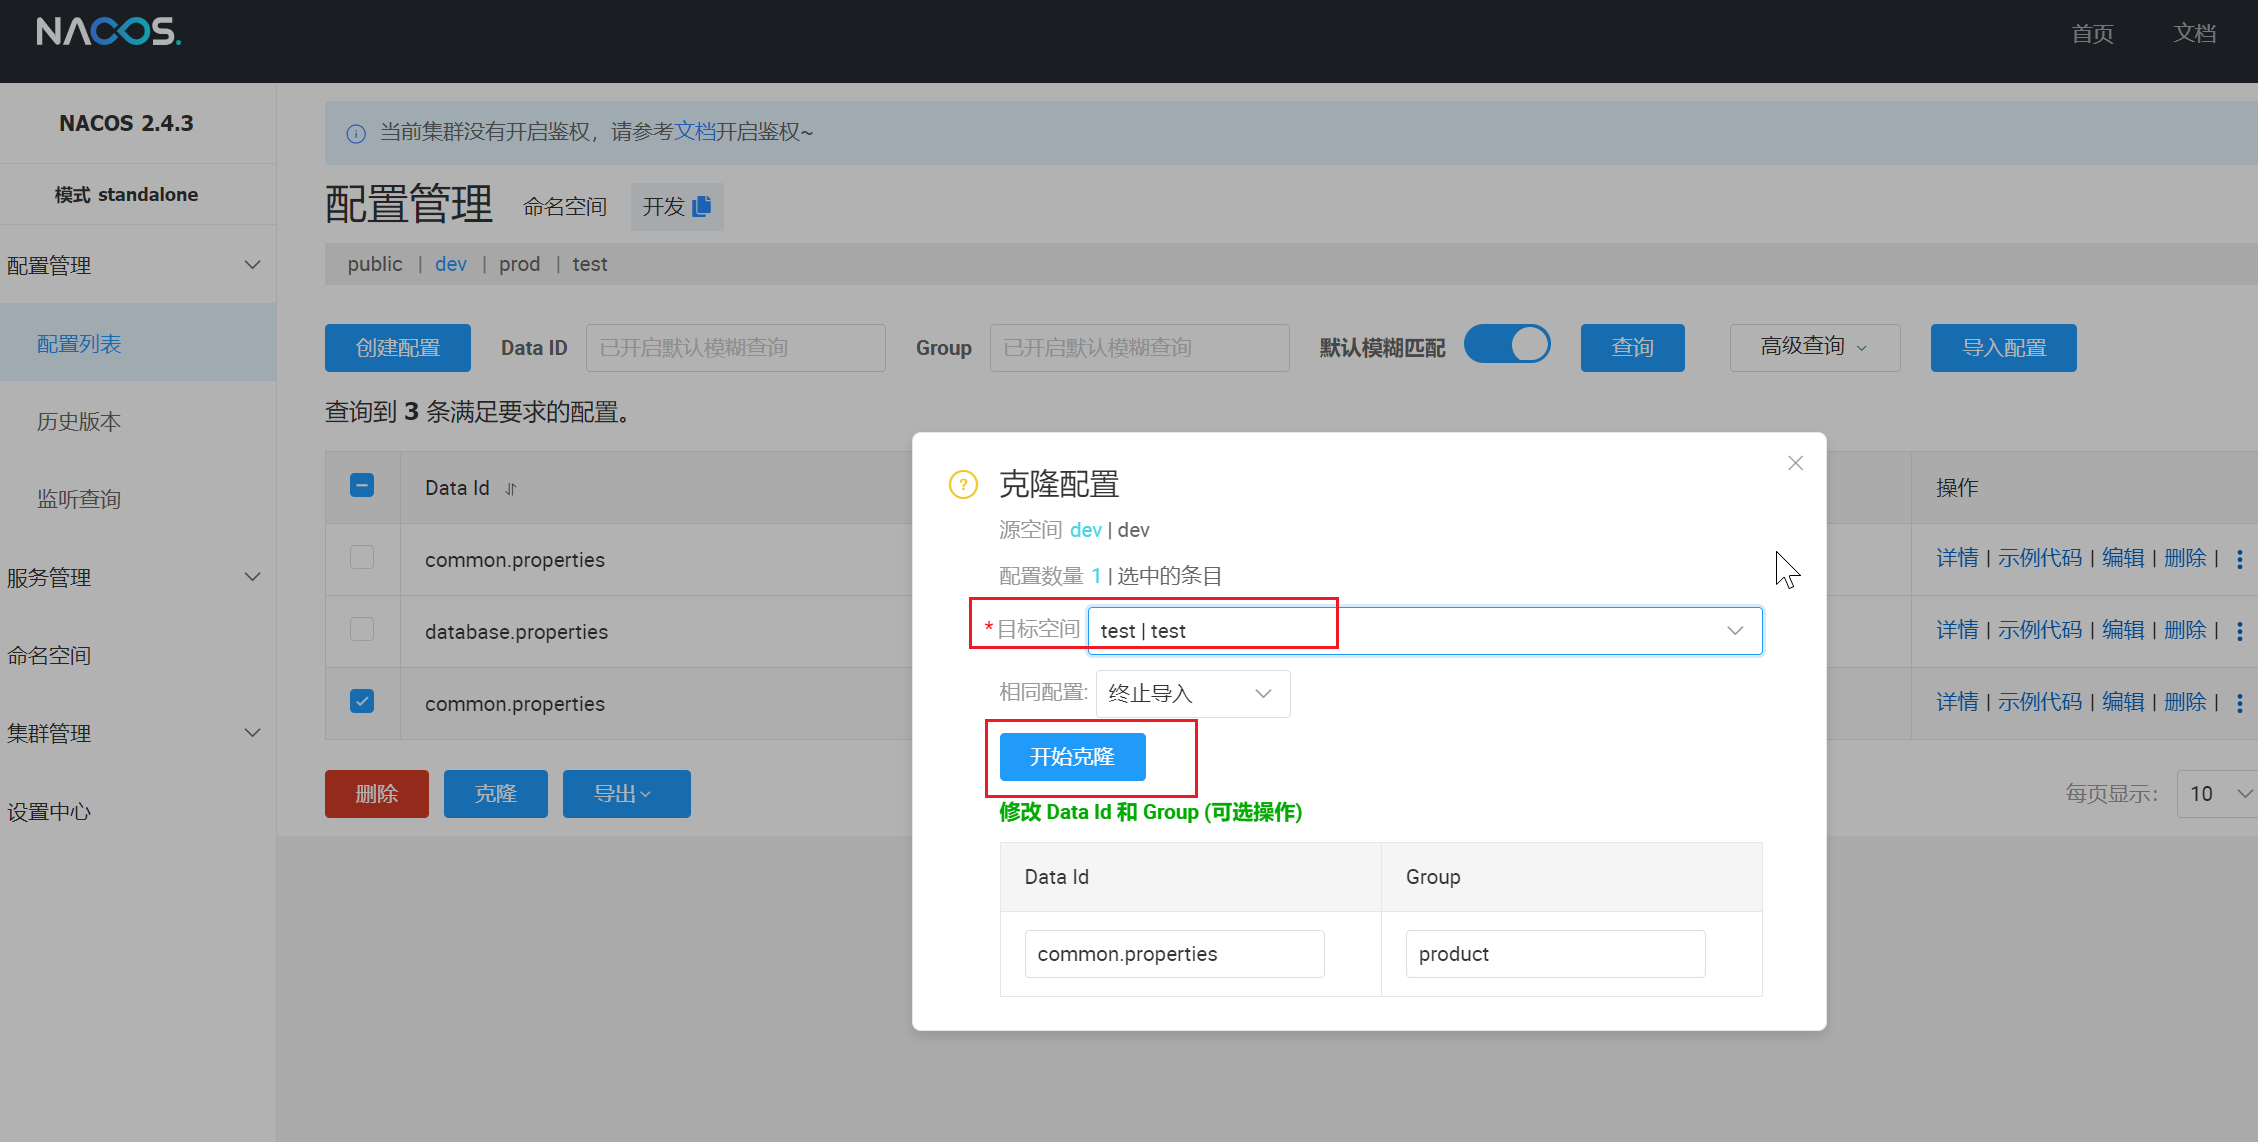Click the NACOS logo
Image resolution: width=2258 pixels, height=1142 pixels.
point(108,32)
